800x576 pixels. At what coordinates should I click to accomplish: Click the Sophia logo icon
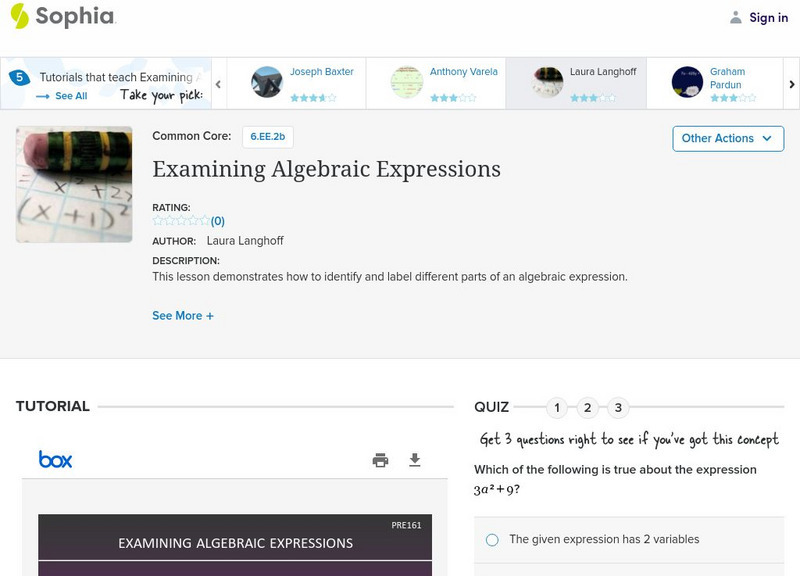19,16
